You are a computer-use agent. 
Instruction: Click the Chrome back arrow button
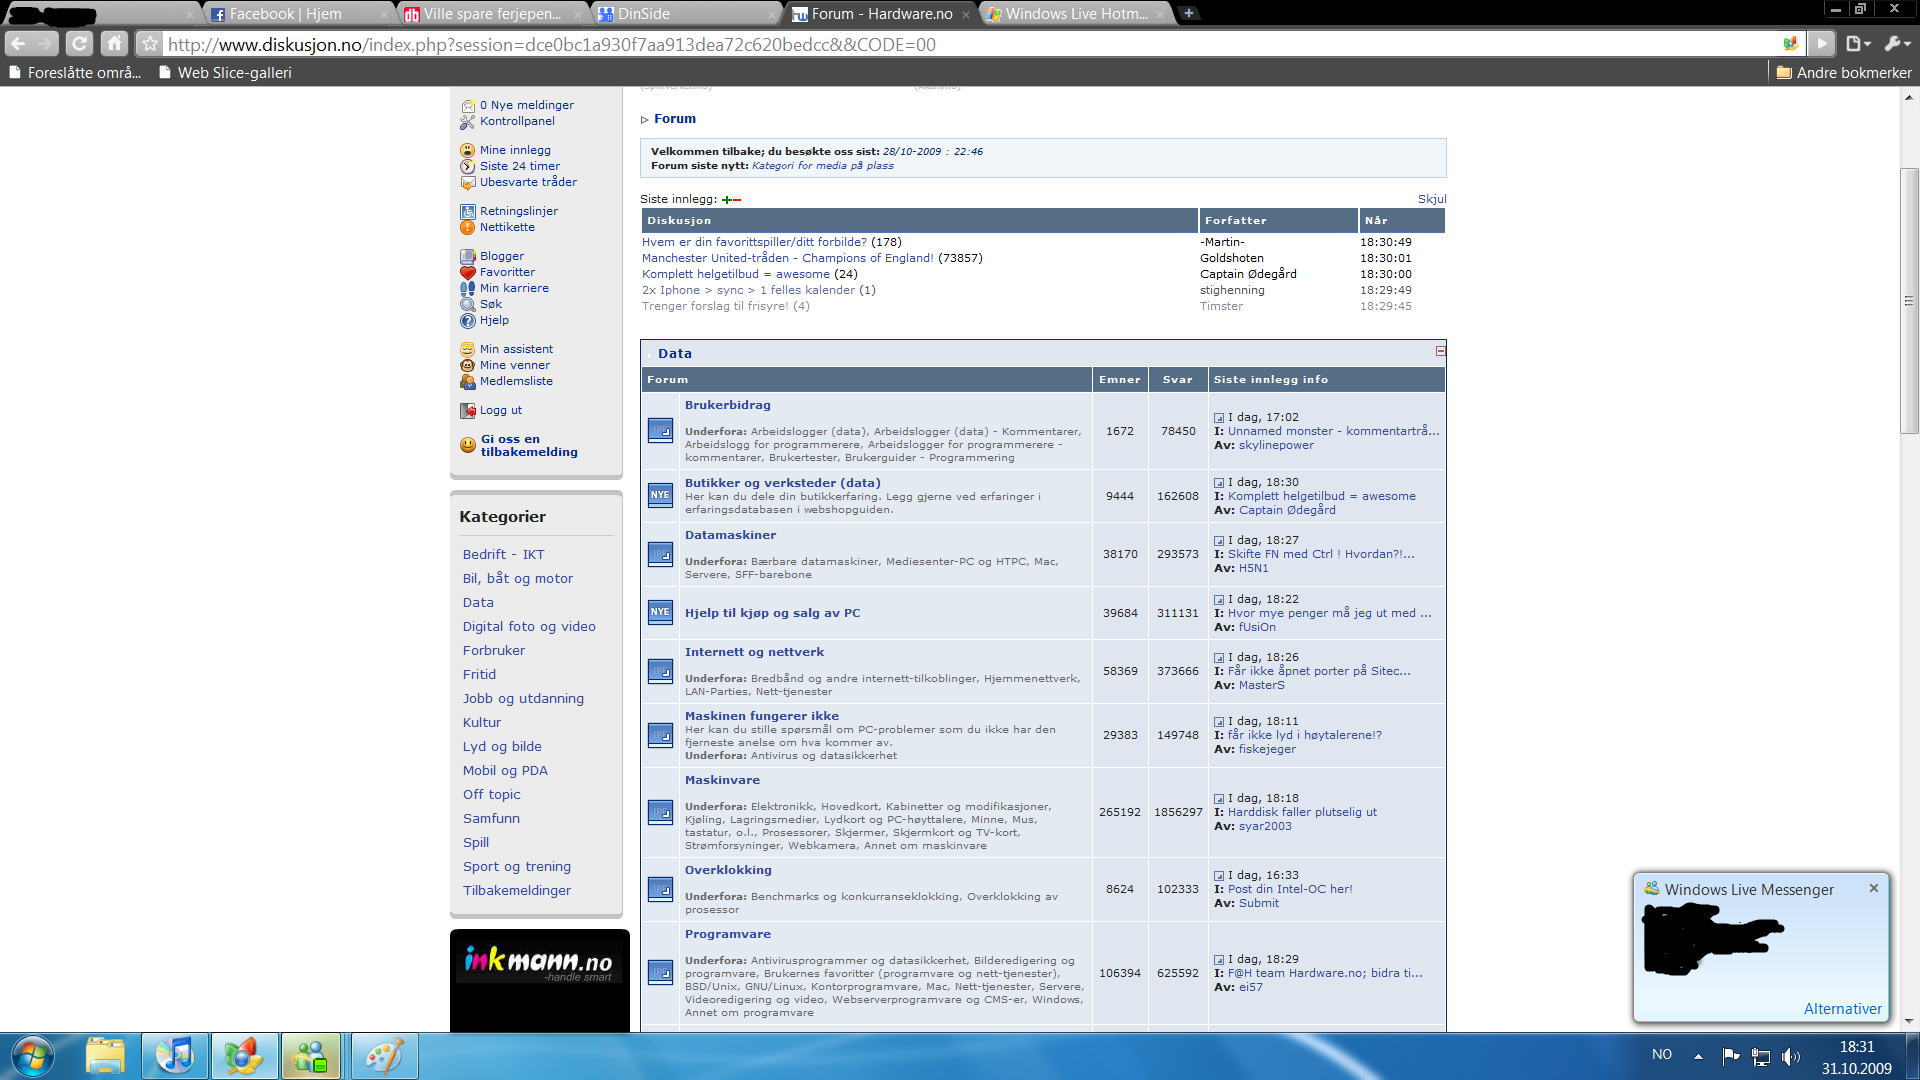[x=18, y=44]
